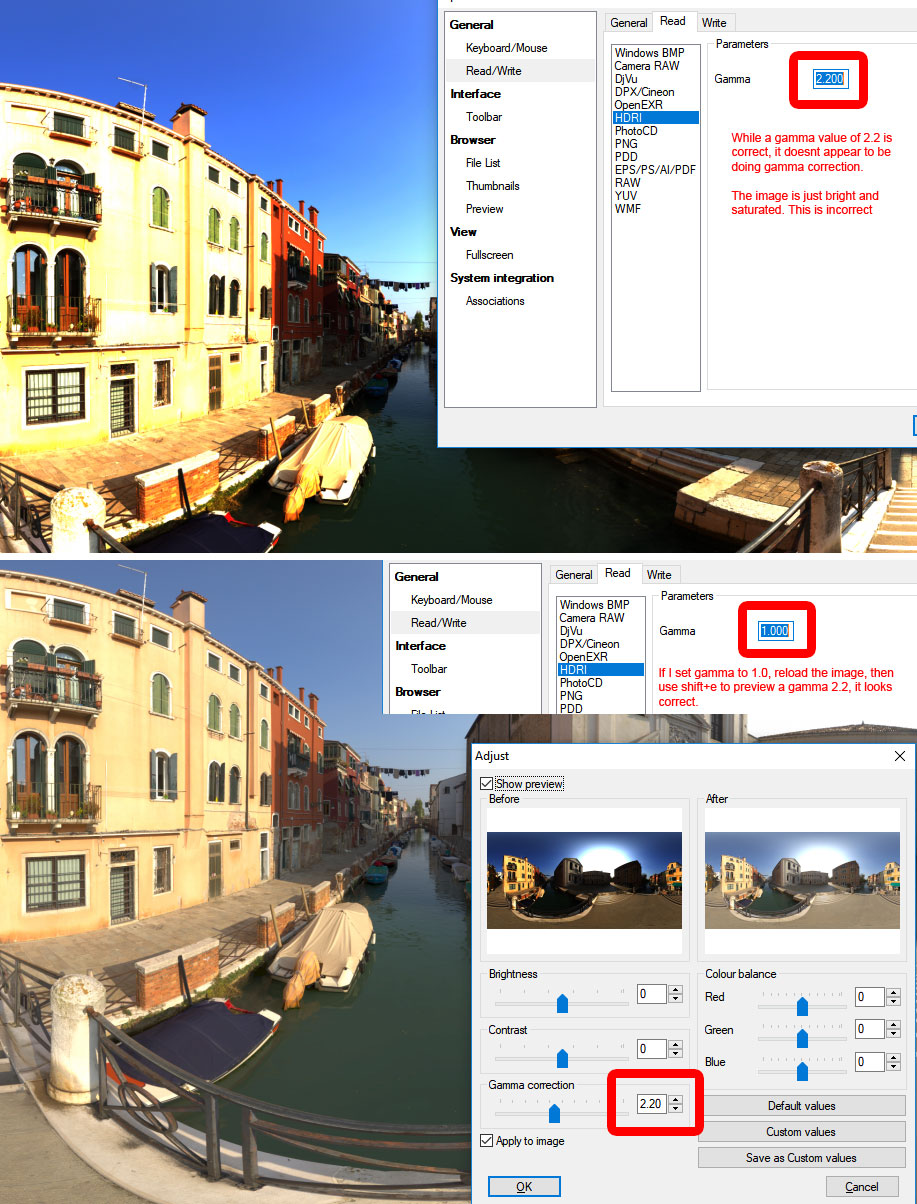Select Keyboard/Mouse in the gamma 2.200 dialog tree
Viewport: 917px width, 1204px height.
click(506, 48)
